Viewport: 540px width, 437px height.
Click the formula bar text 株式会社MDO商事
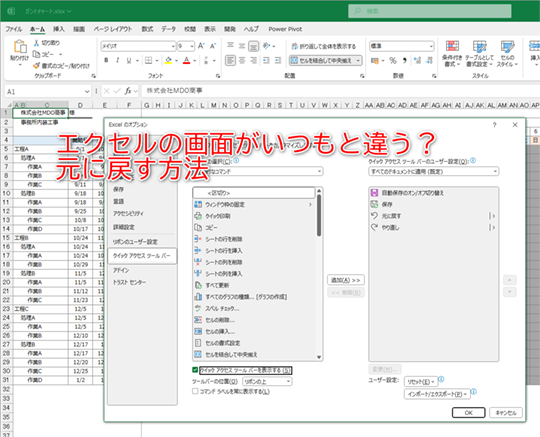(174, 91)
